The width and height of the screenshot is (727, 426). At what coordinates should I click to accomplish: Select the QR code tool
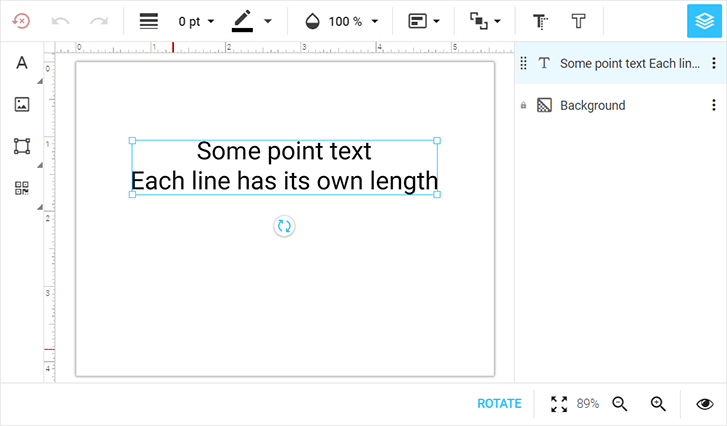(x=22, y=188)
